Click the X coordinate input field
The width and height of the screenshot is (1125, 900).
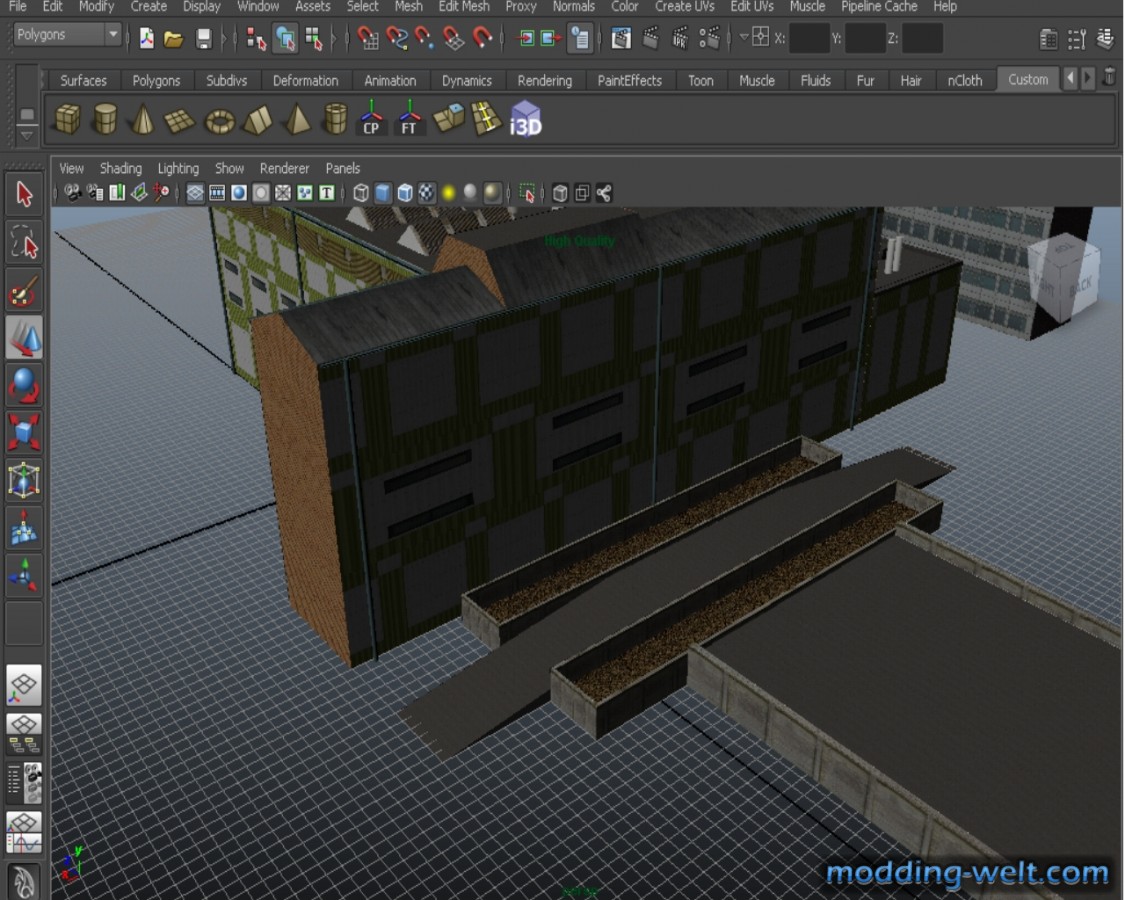(809, 38)
